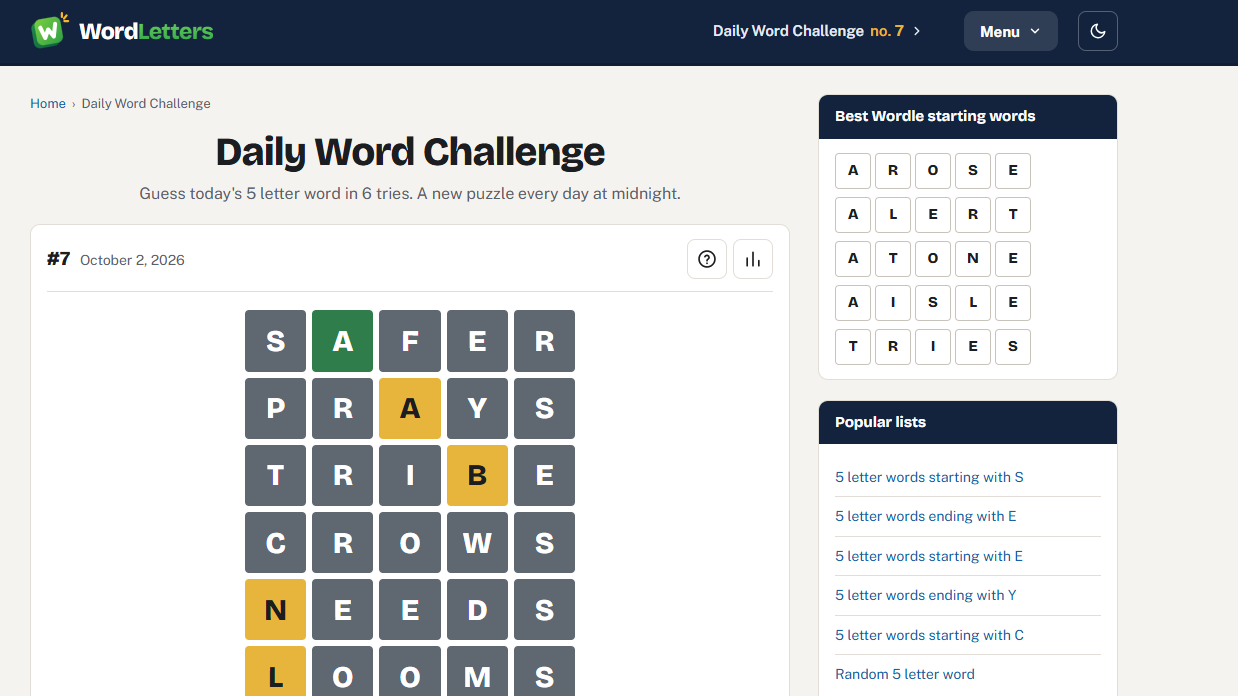
Task: Open '5 letter words starting with E'
Action: click(929, 556)
